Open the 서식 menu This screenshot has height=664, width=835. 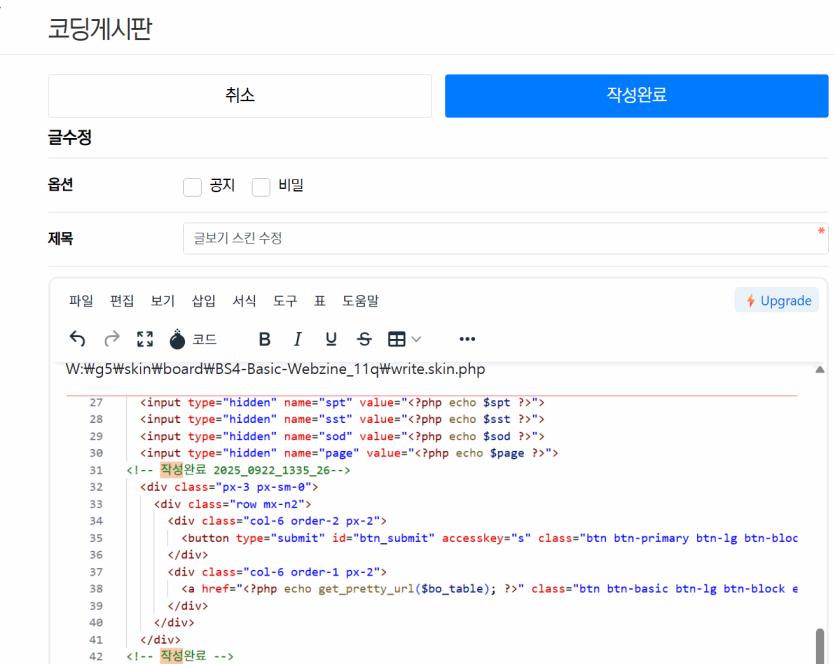[244, 301]
